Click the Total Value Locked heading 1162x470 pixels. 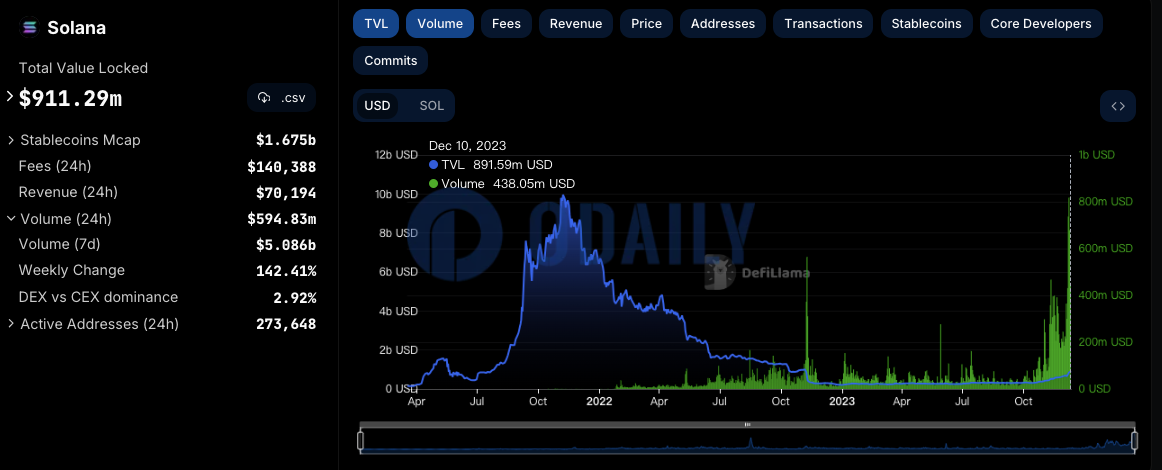coord(83,68)
